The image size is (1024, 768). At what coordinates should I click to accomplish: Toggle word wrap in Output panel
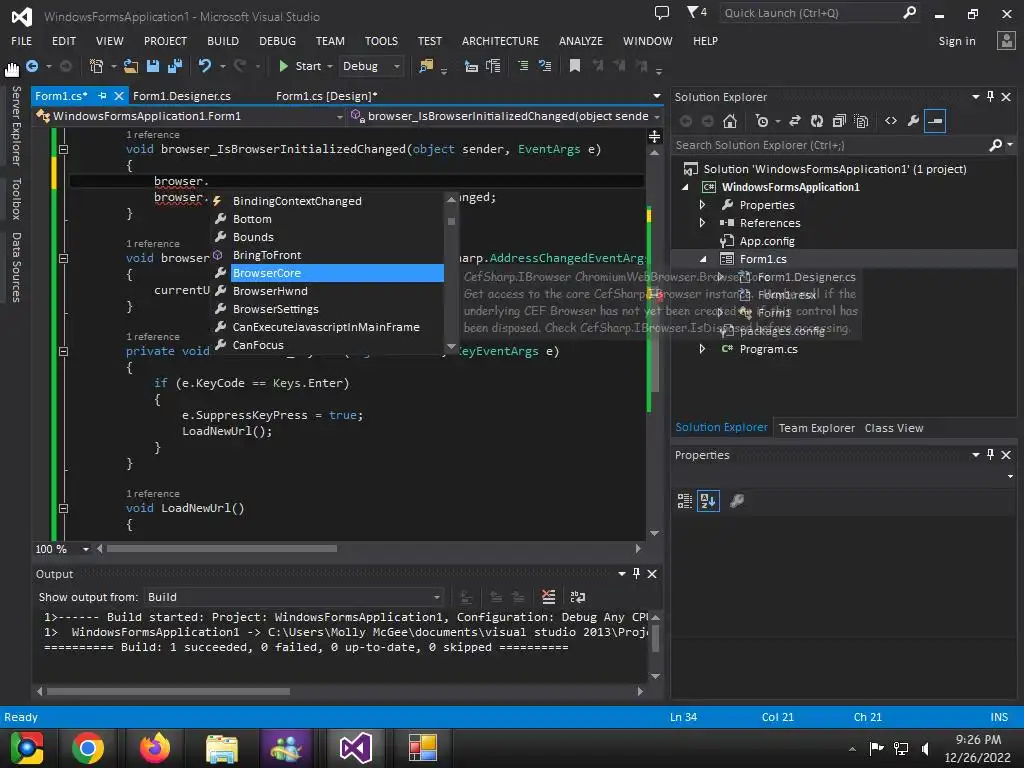pyautogui.click(x=577, y=596)
